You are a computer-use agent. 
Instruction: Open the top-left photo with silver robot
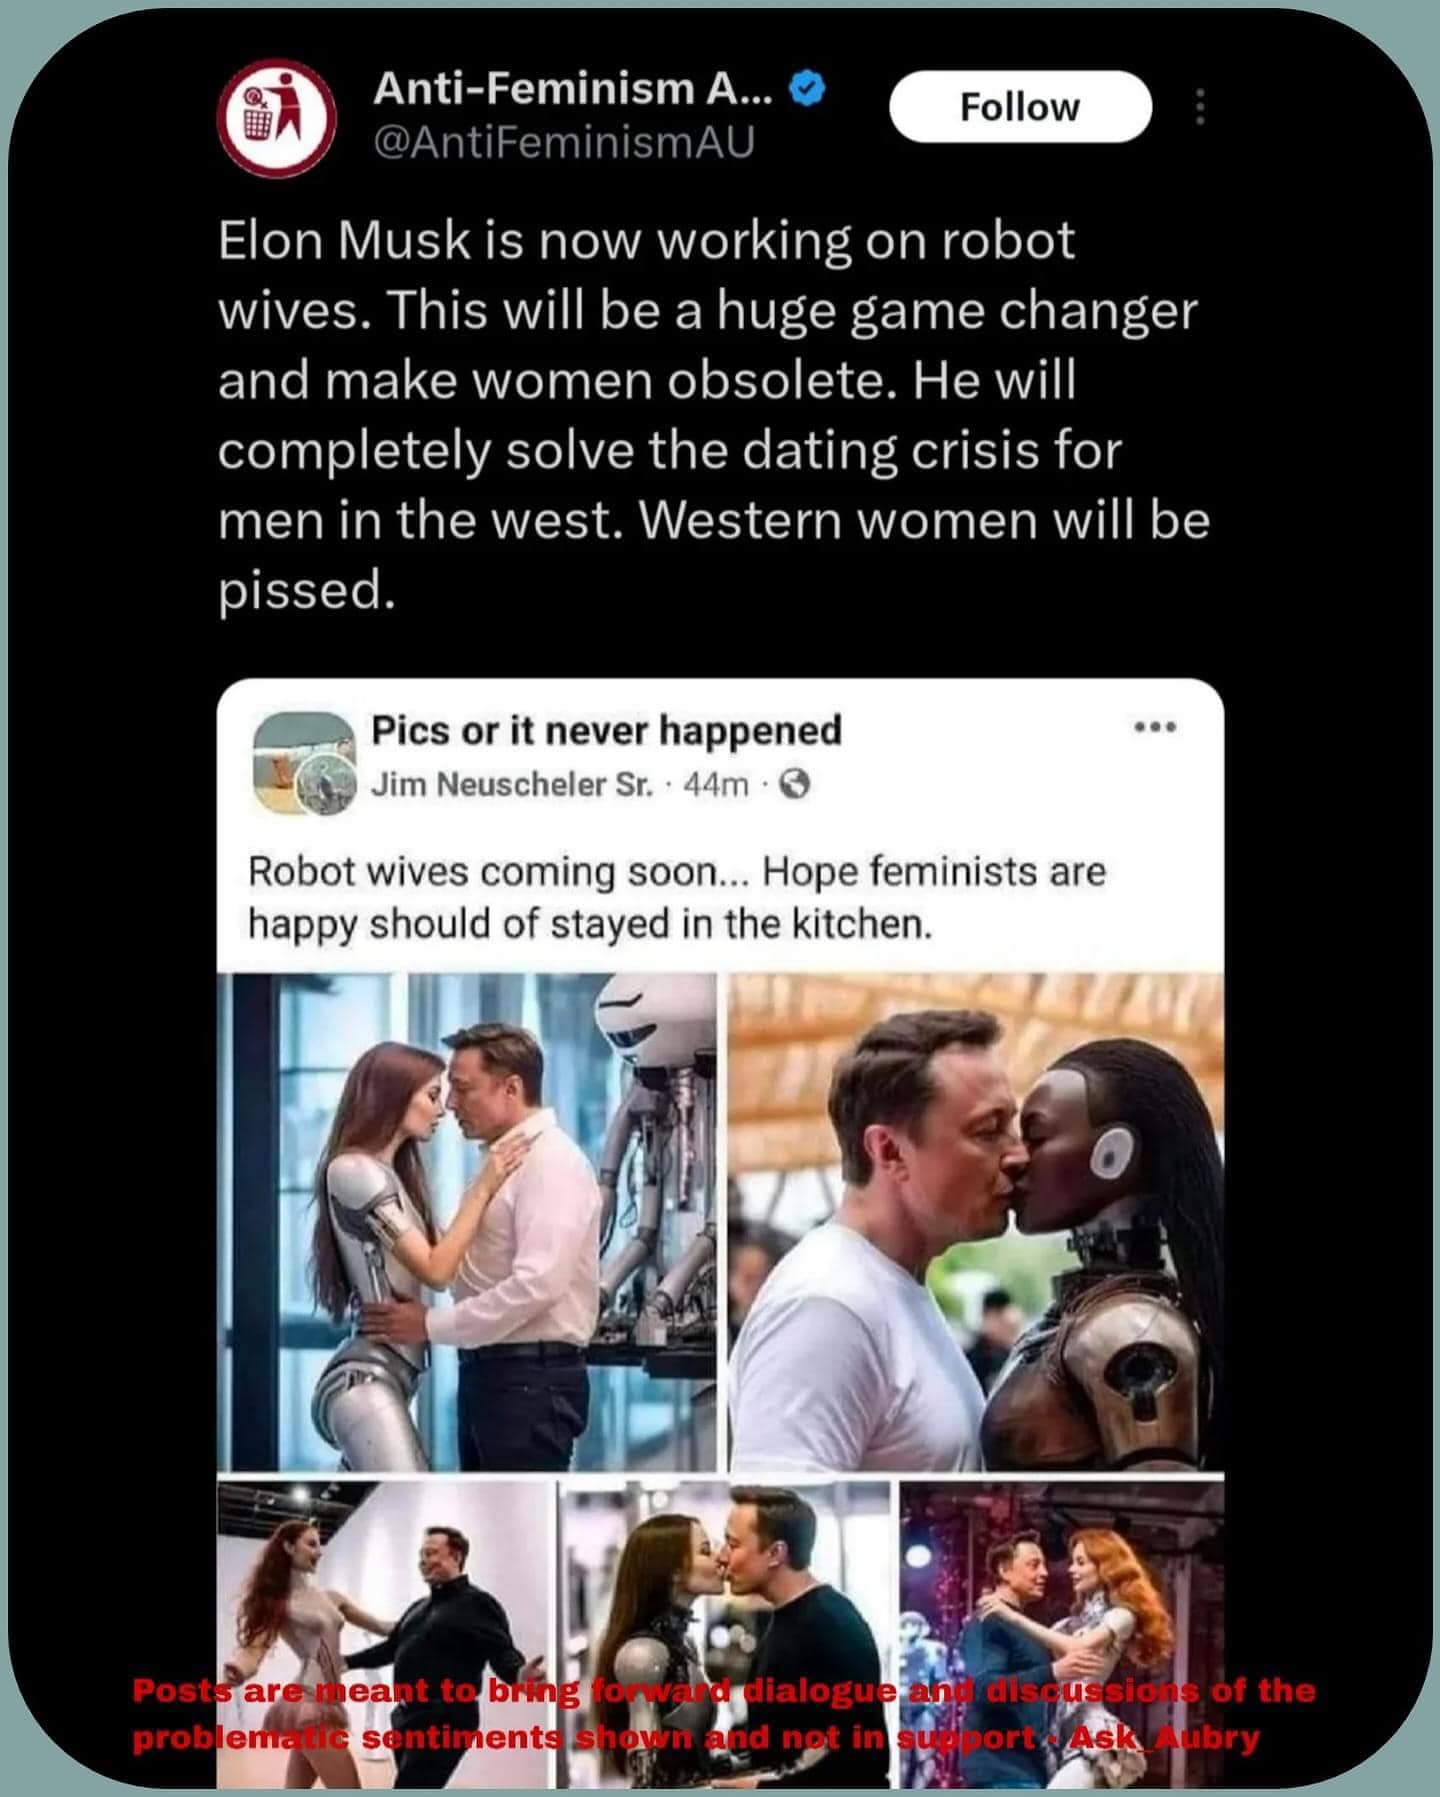[466, 1220]
